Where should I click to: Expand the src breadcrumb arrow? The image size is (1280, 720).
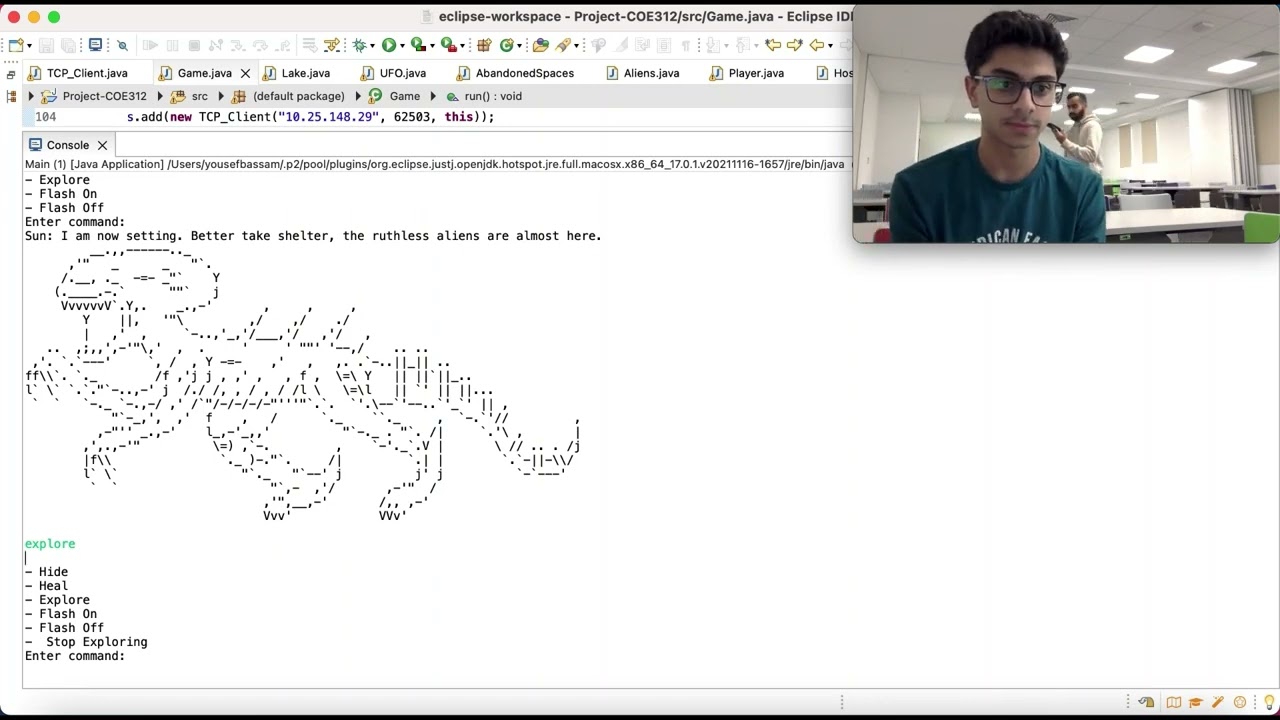tap(160, 96)
